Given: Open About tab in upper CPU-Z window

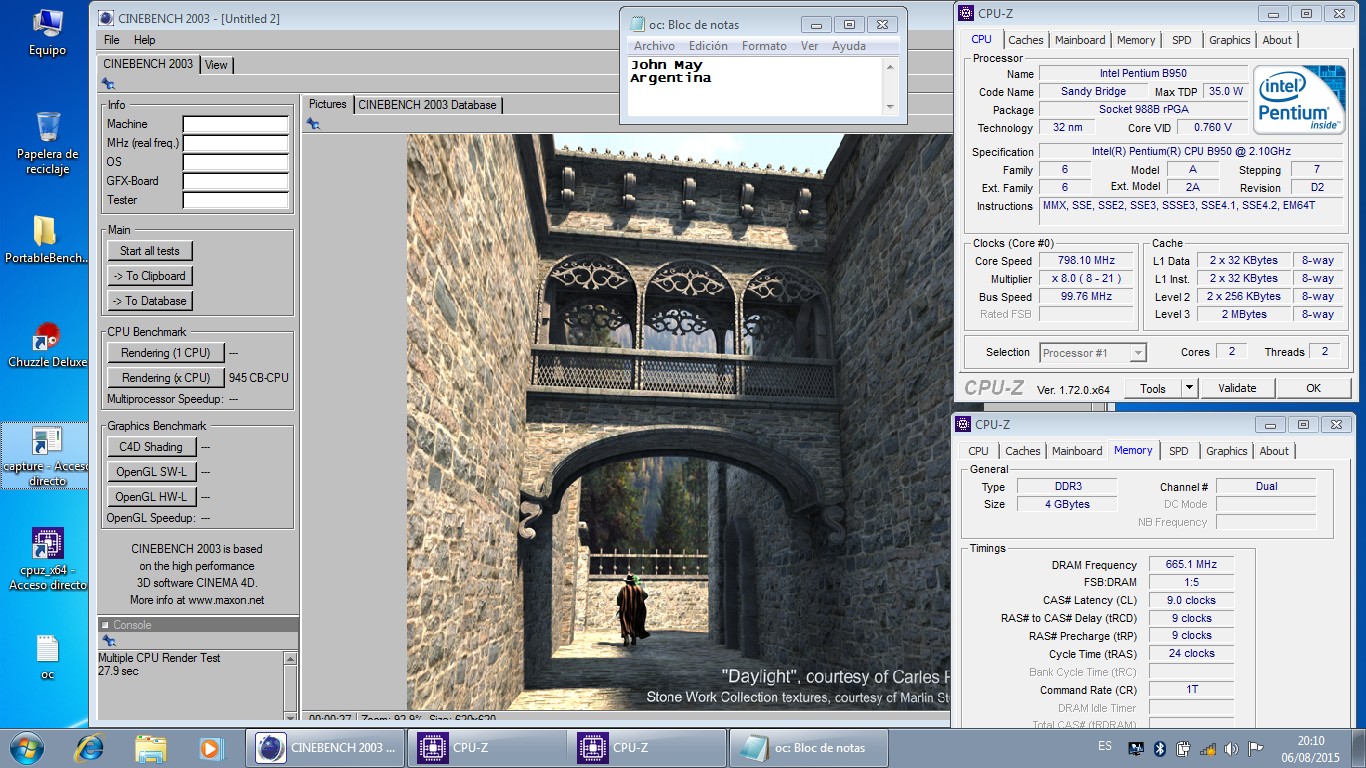Looking at the screenshot, I should point(1277,40).
